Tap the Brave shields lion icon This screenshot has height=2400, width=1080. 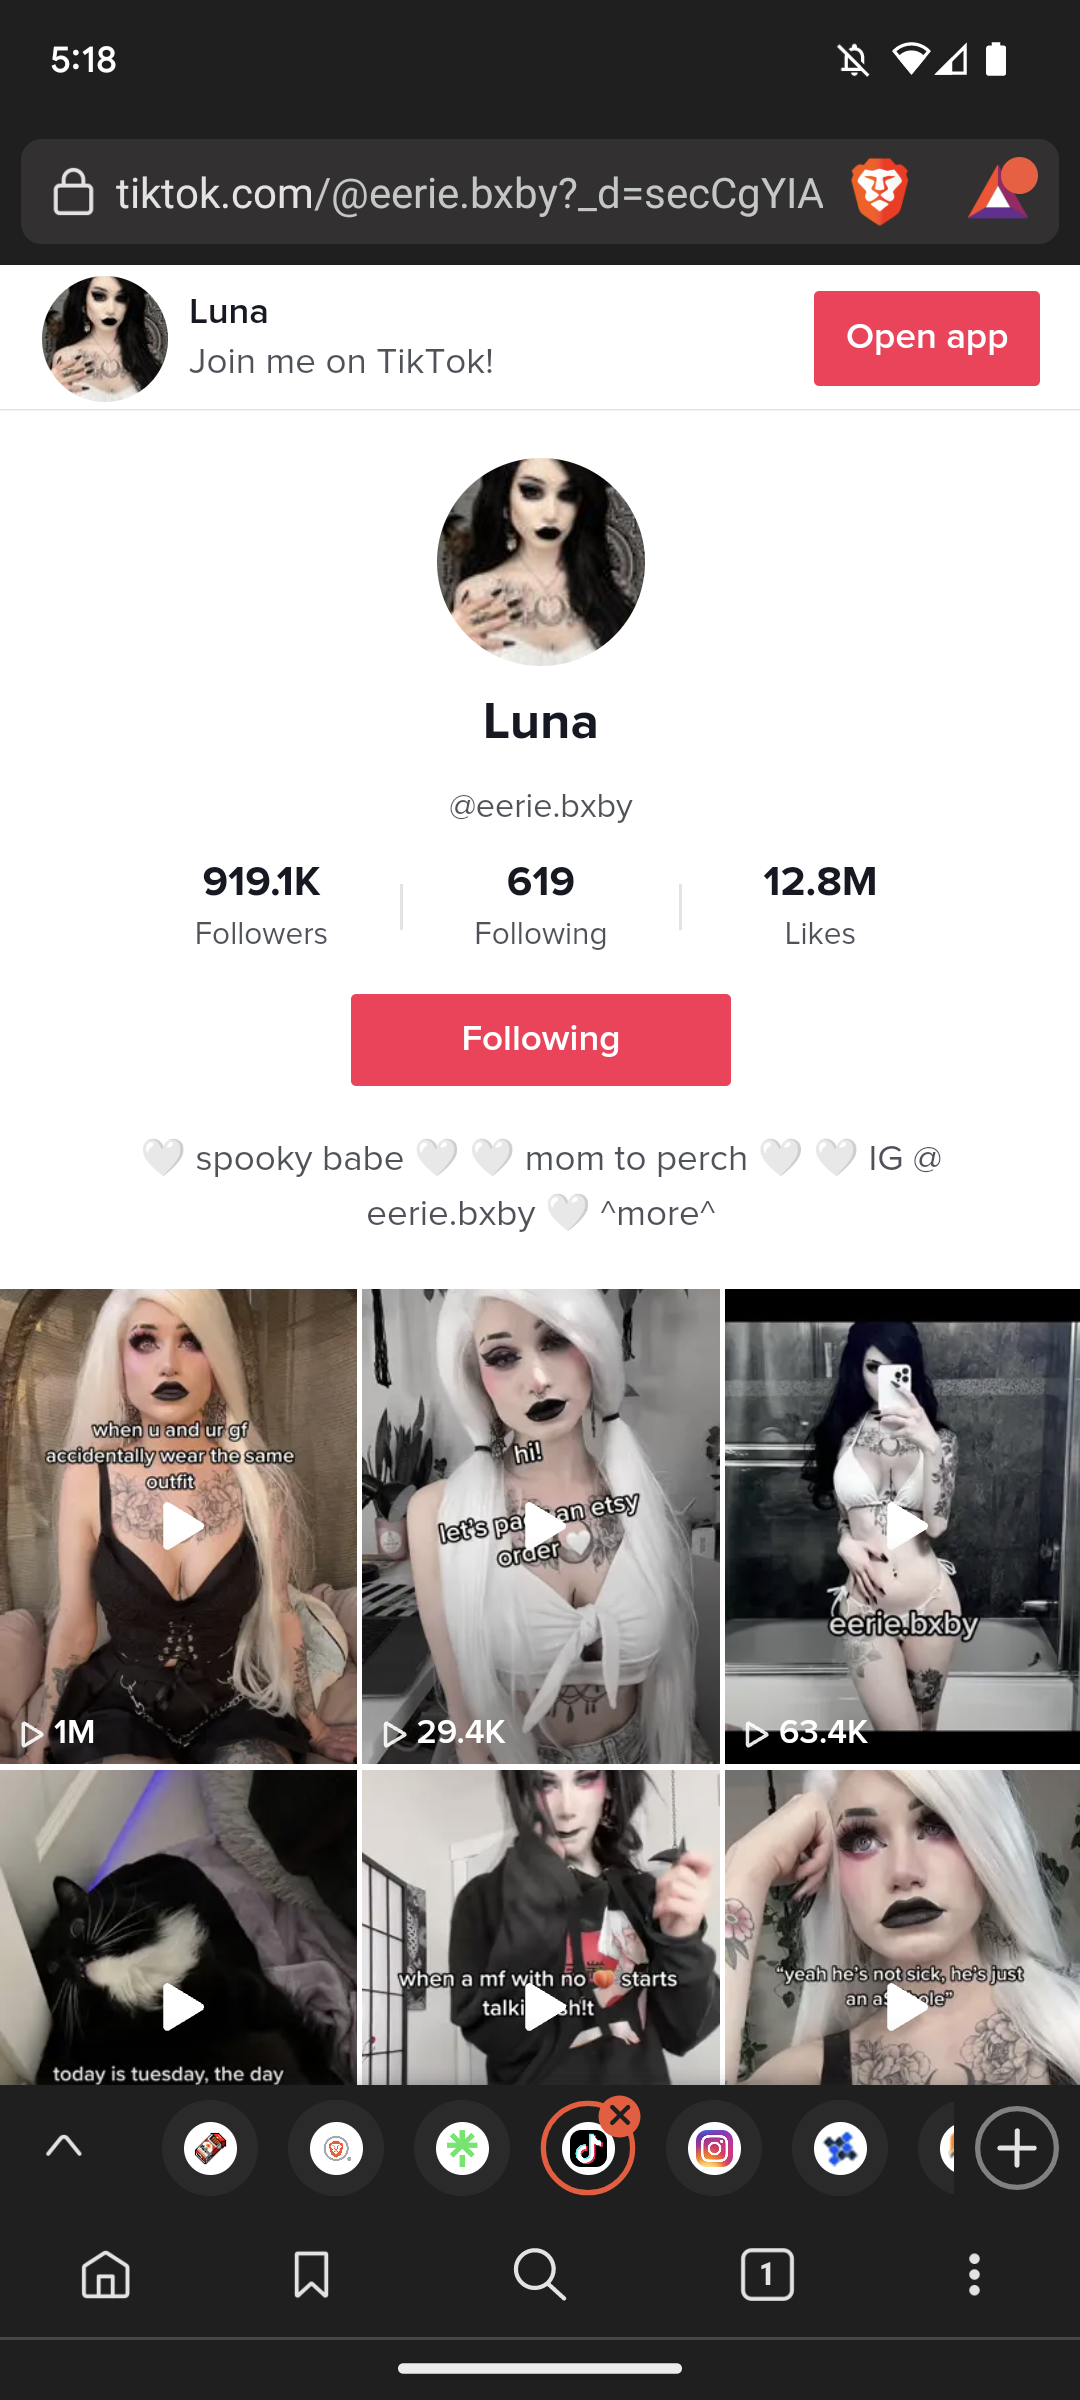point(880,192)
